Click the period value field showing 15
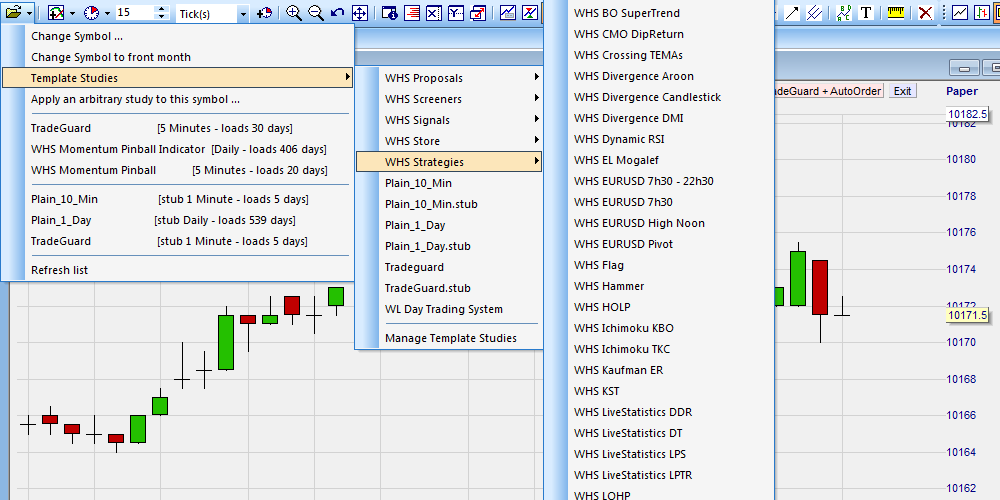 (136, 13)
